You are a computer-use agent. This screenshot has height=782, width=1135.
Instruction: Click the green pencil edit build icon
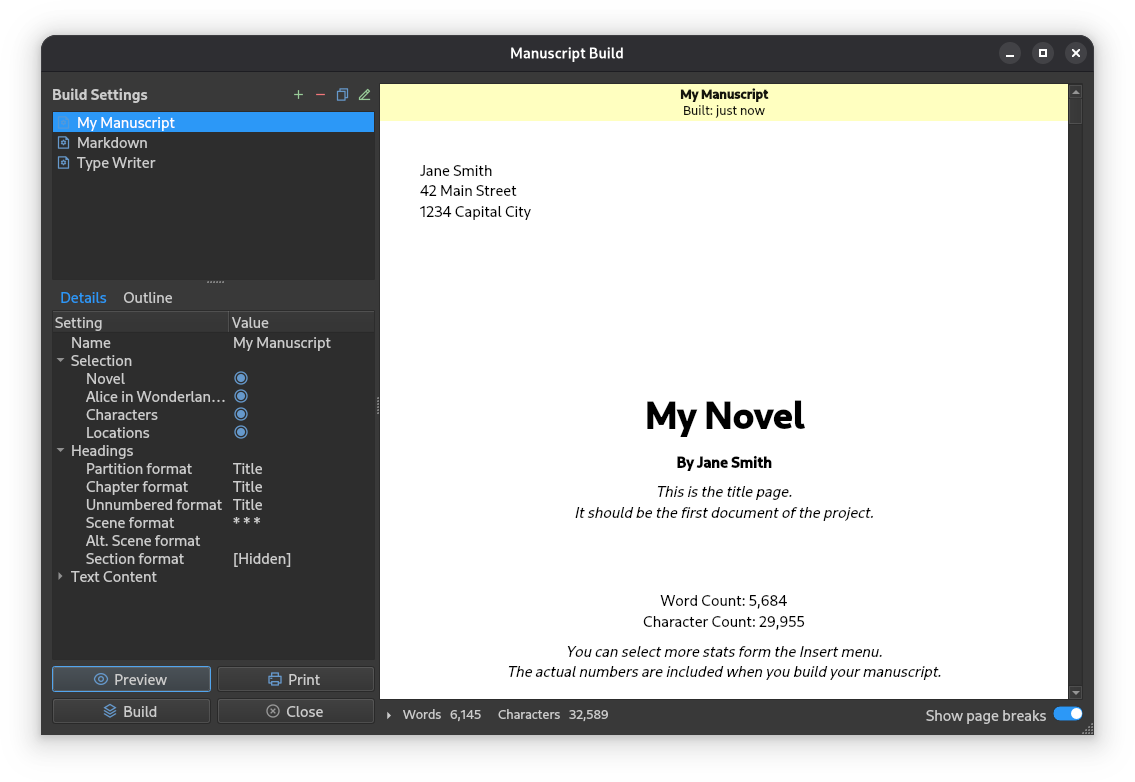pyautogui.click(x=365, y=95)
